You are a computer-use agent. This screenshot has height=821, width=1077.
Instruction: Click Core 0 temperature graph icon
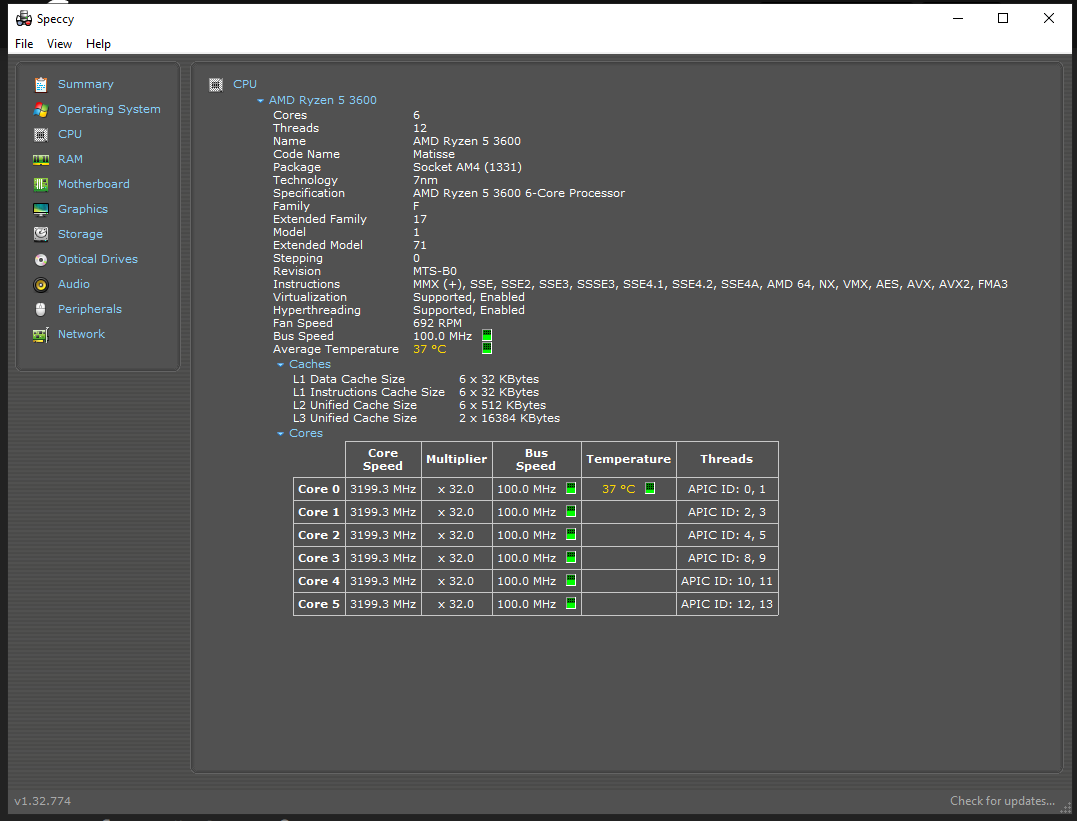(650, 488)
